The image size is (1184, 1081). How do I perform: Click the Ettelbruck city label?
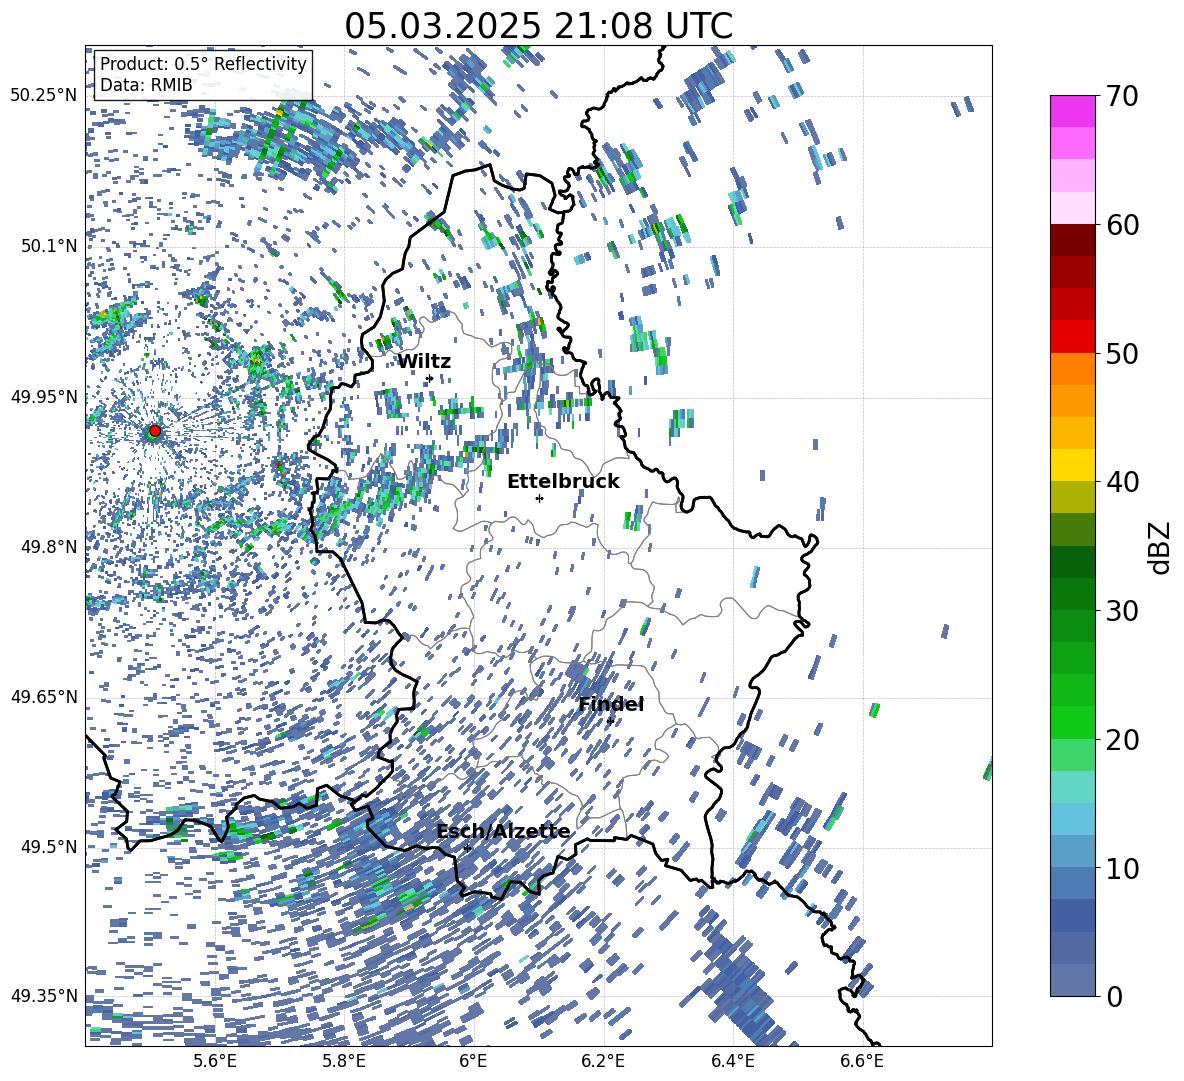coord(563,482)
